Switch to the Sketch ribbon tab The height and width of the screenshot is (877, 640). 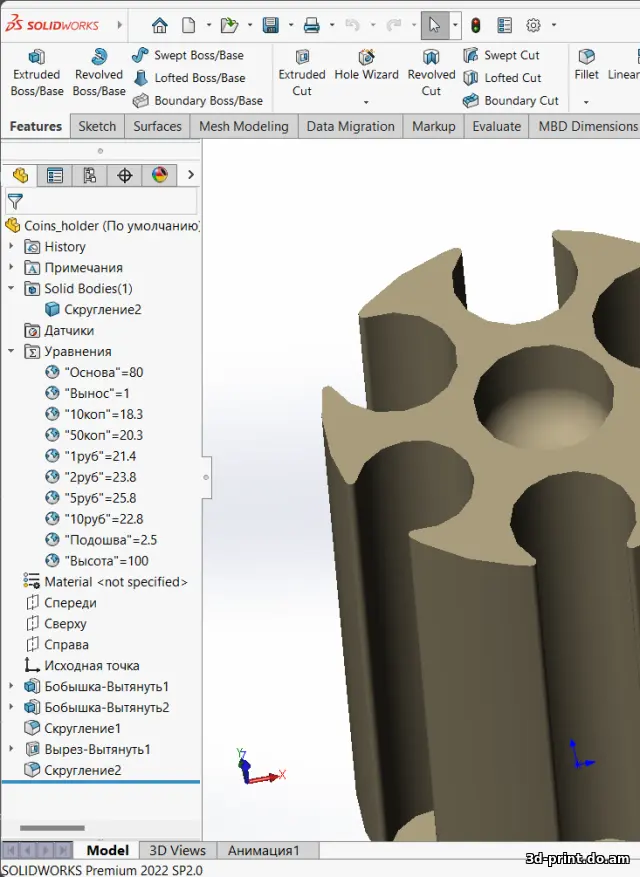(97, 126)
